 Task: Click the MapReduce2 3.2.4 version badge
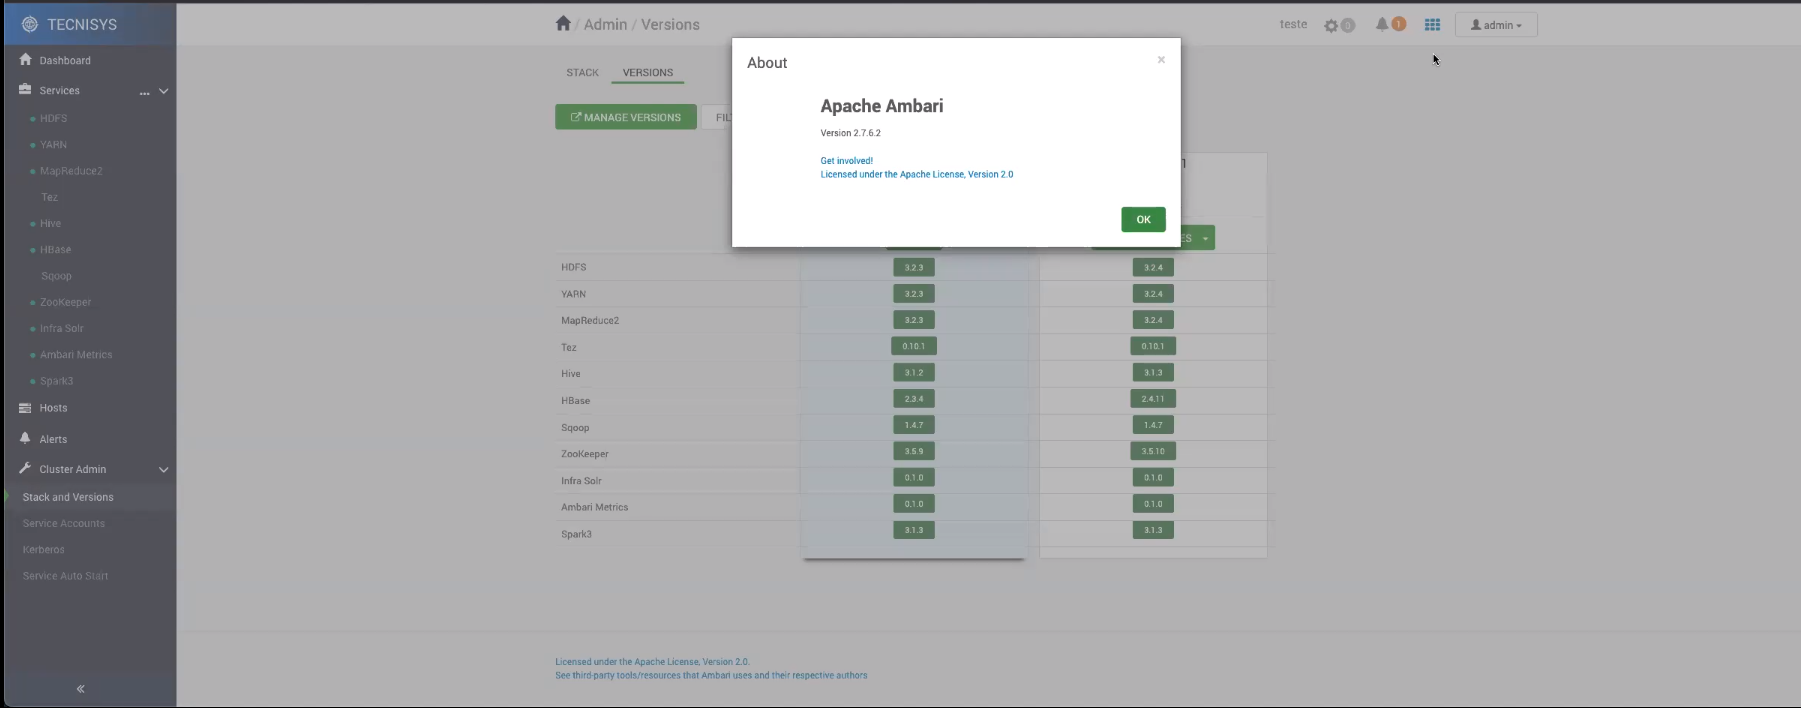coord(1153,320)
